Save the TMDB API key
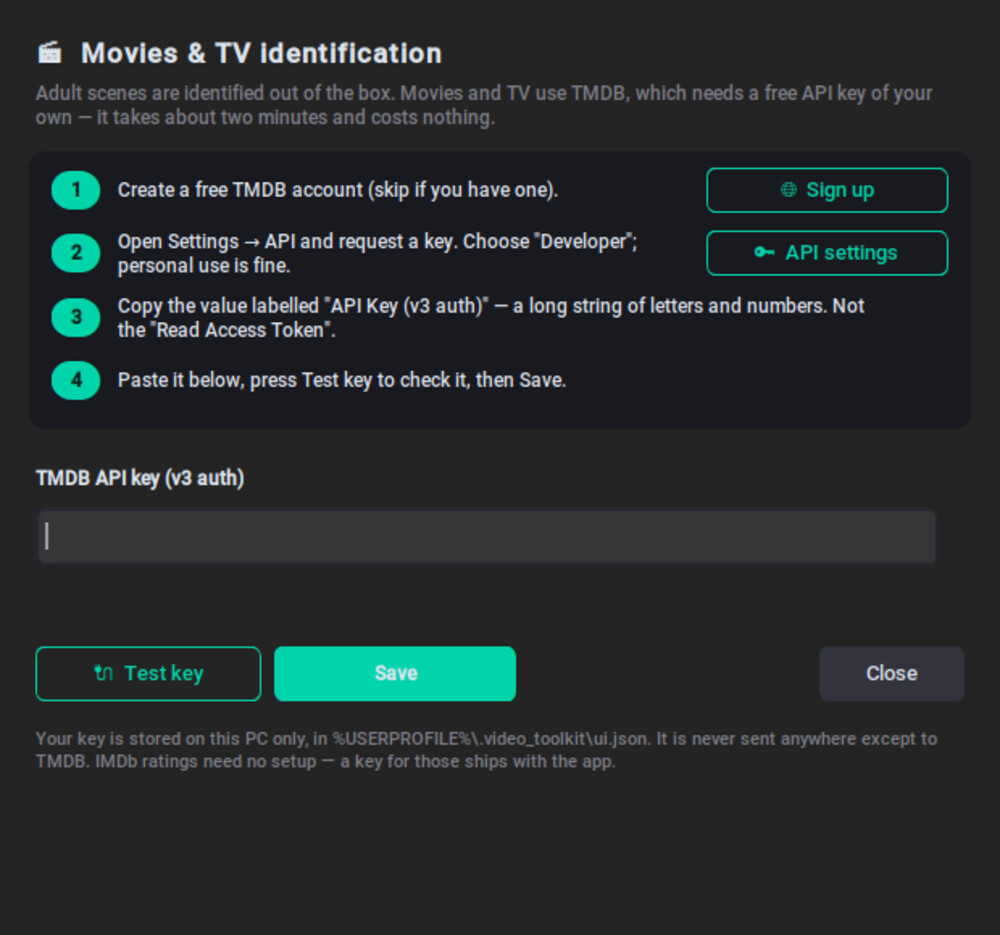 [395, 674]
